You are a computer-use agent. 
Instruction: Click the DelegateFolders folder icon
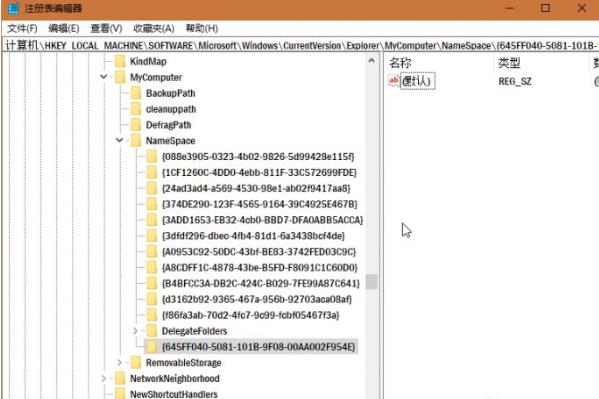[x=152, y=331]
